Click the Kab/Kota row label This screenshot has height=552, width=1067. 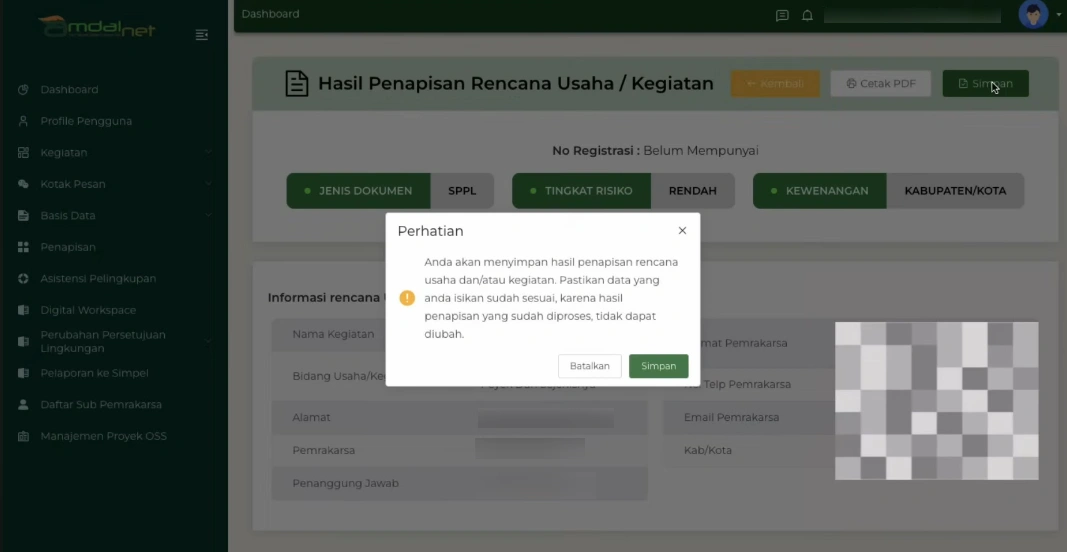[708, 450]
